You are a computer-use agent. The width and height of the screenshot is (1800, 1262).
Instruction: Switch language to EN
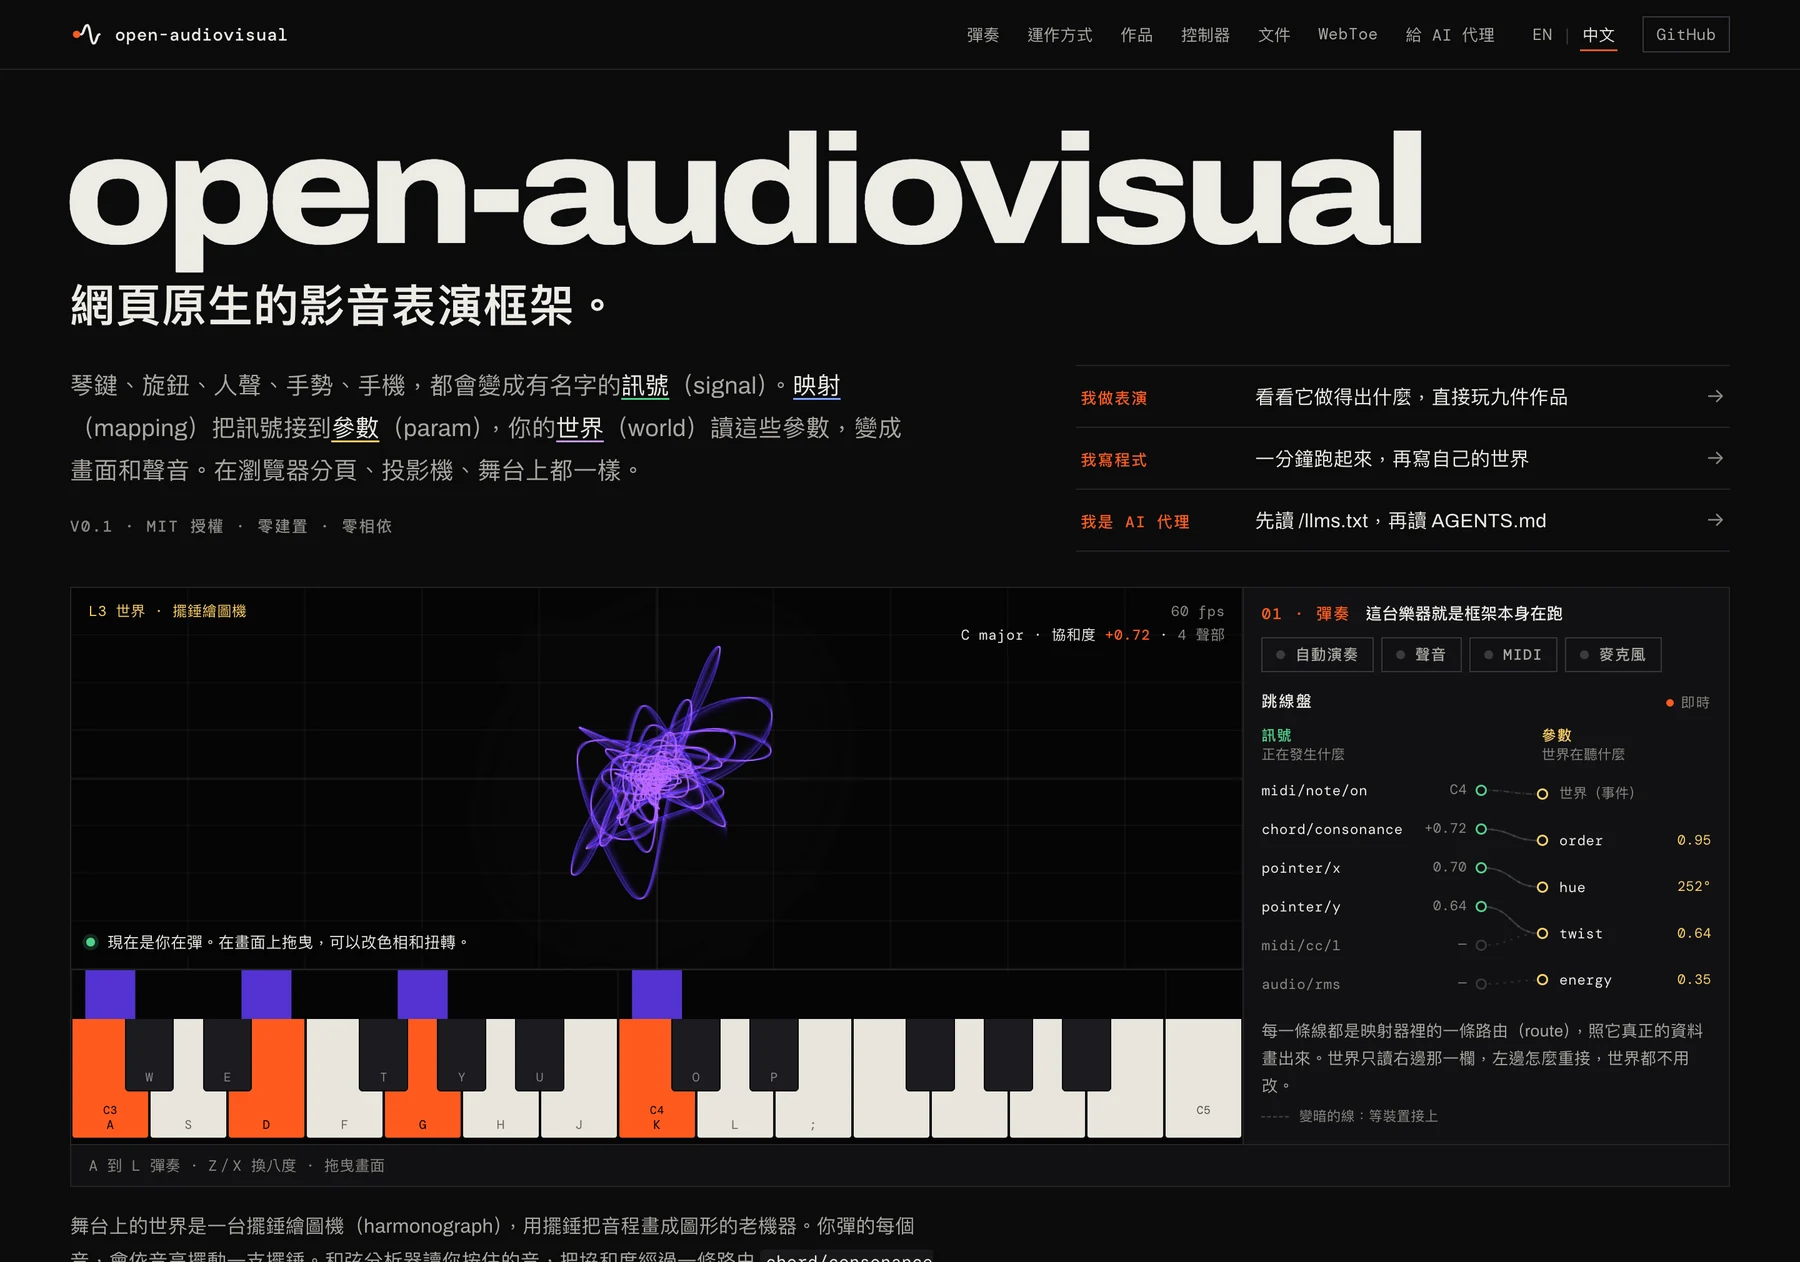[1542, 35]
